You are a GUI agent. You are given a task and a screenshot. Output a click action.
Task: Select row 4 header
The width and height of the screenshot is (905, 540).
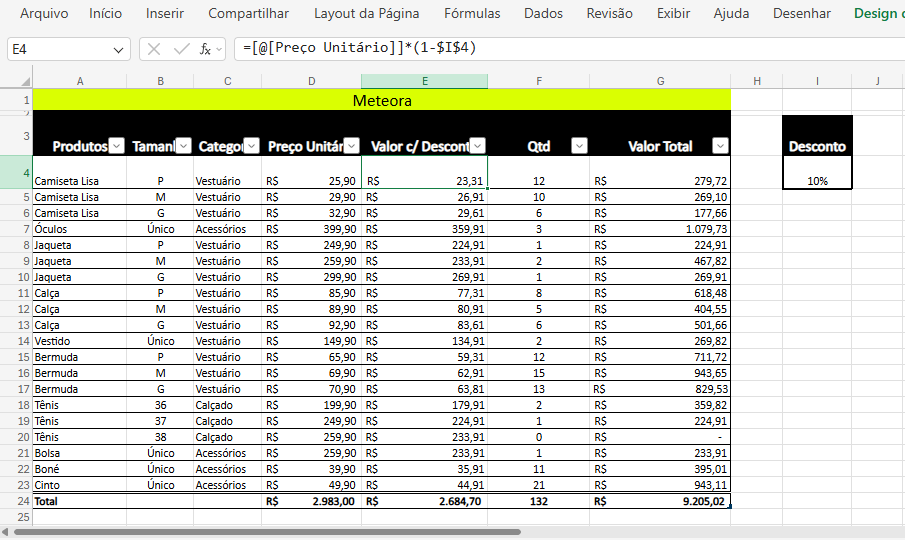tap(16, 172)
